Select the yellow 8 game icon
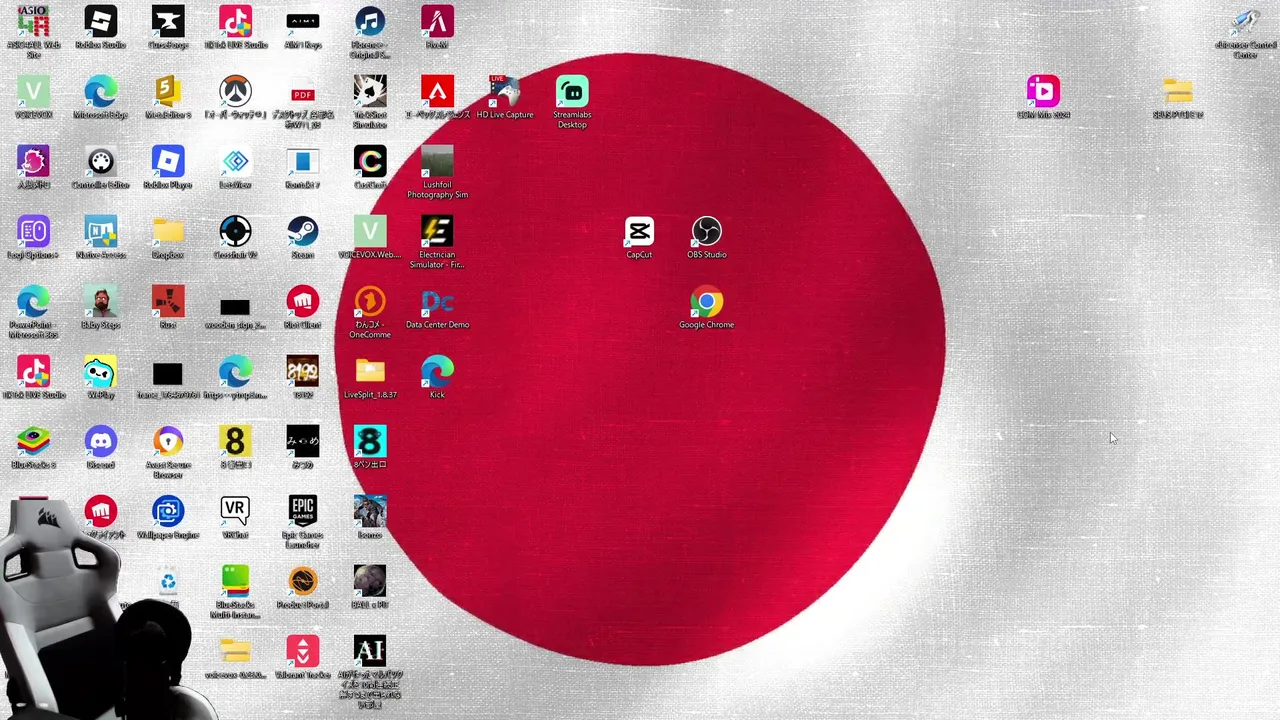 (235, 442)
